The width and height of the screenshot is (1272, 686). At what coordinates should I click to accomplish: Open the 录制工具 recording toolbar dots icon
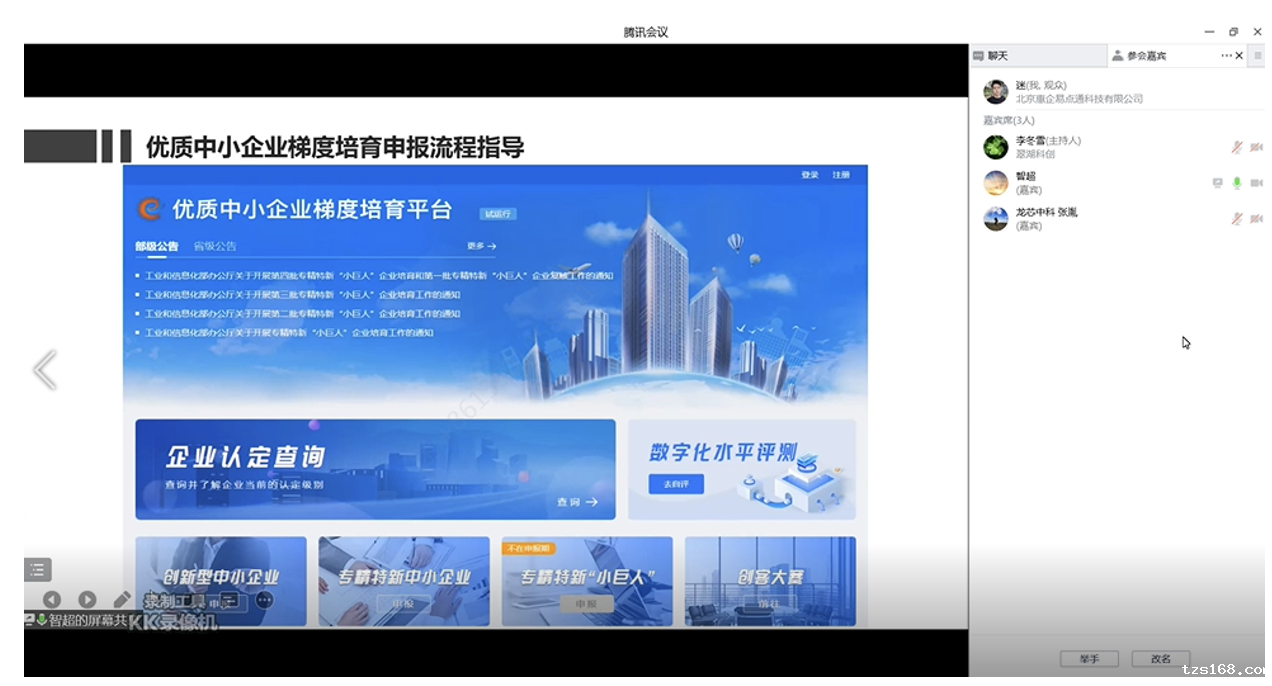click(x=262, y=599)
